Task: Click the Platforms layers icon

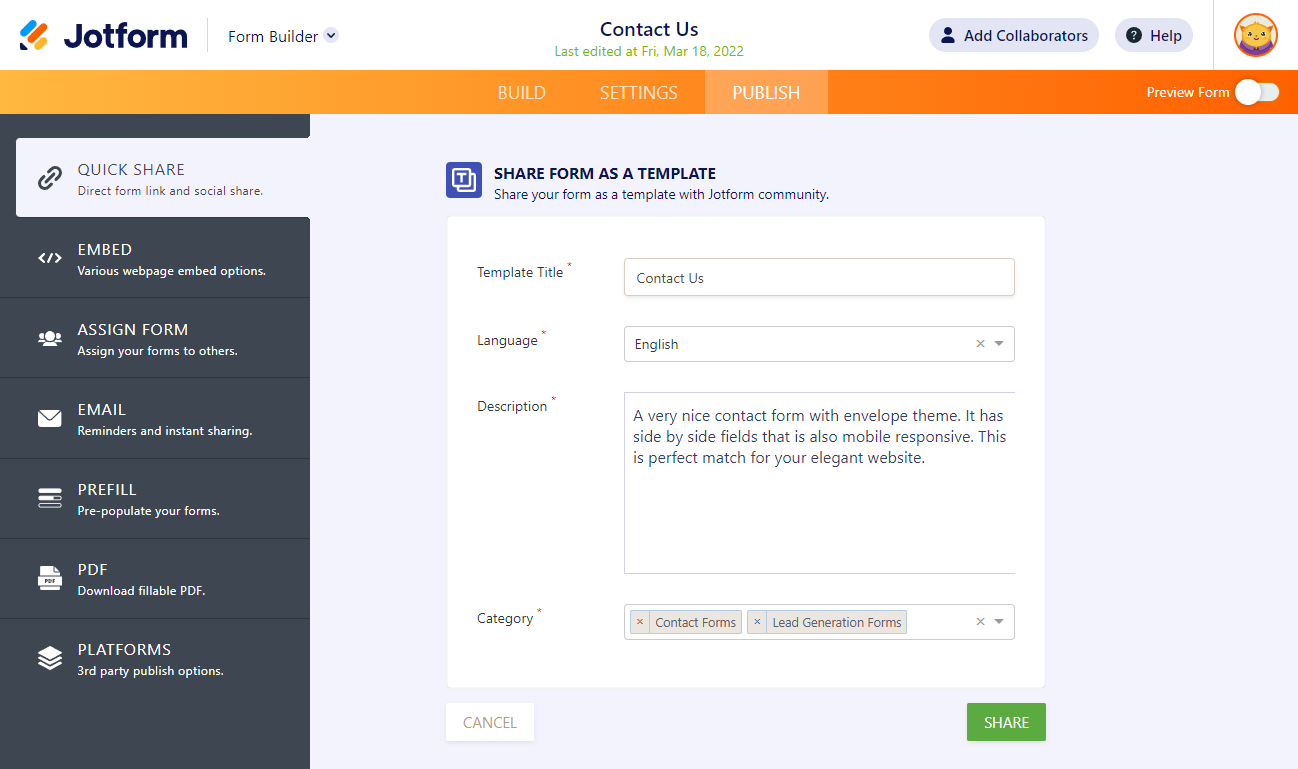Action: [50, 658]
